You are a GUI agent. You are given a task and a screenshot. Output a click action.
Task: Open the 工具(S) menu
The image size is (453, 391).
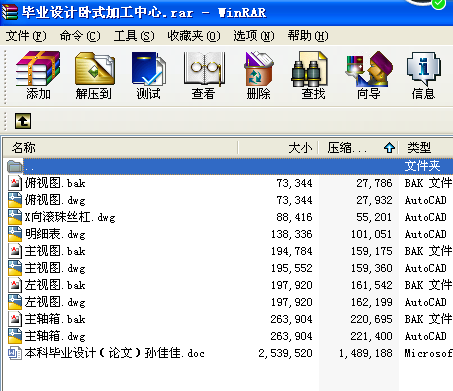tap(134, 36)
